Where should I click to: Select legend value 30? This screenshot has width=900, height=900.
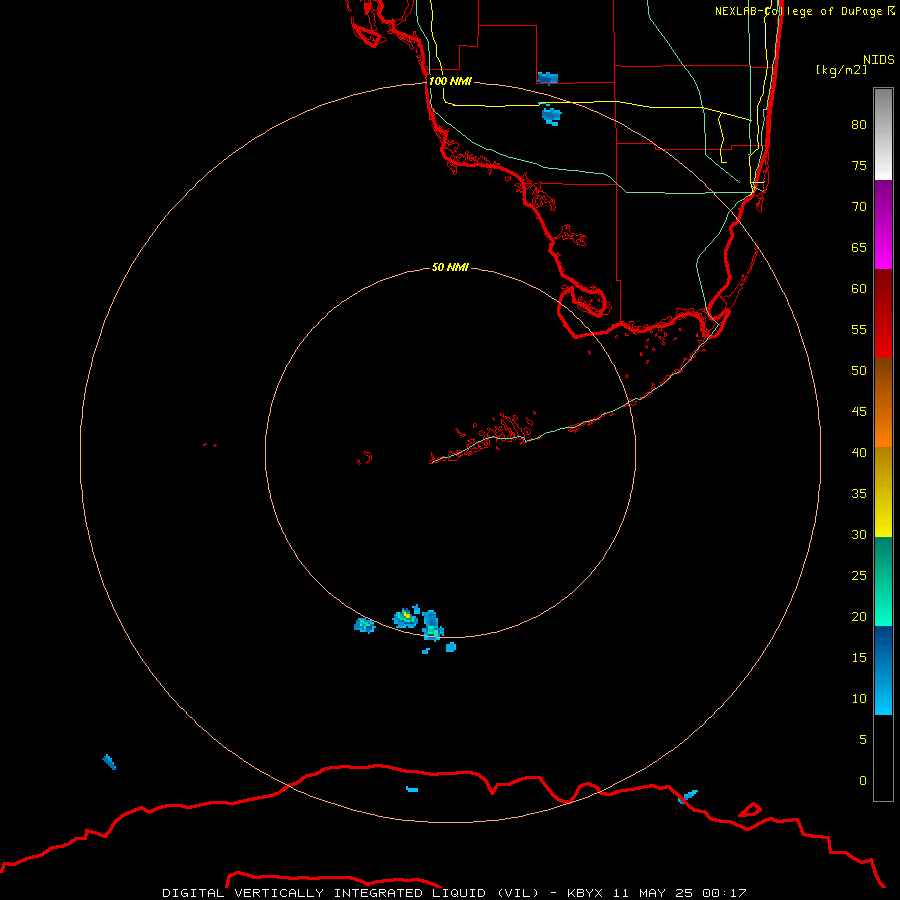pos(859,534)
